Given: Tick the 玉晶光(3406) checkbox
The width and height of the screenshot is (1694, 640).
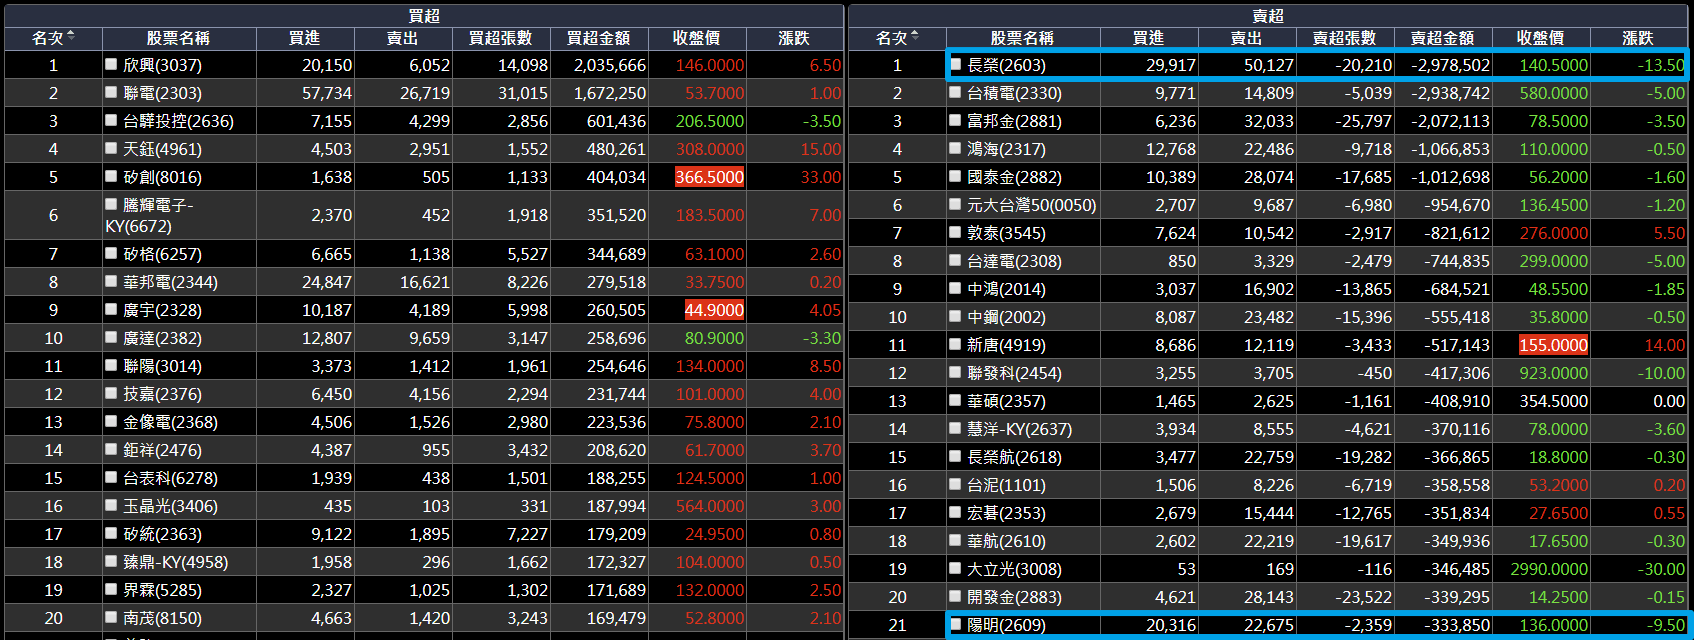Looking at the screenshot, I should [111, 506].
